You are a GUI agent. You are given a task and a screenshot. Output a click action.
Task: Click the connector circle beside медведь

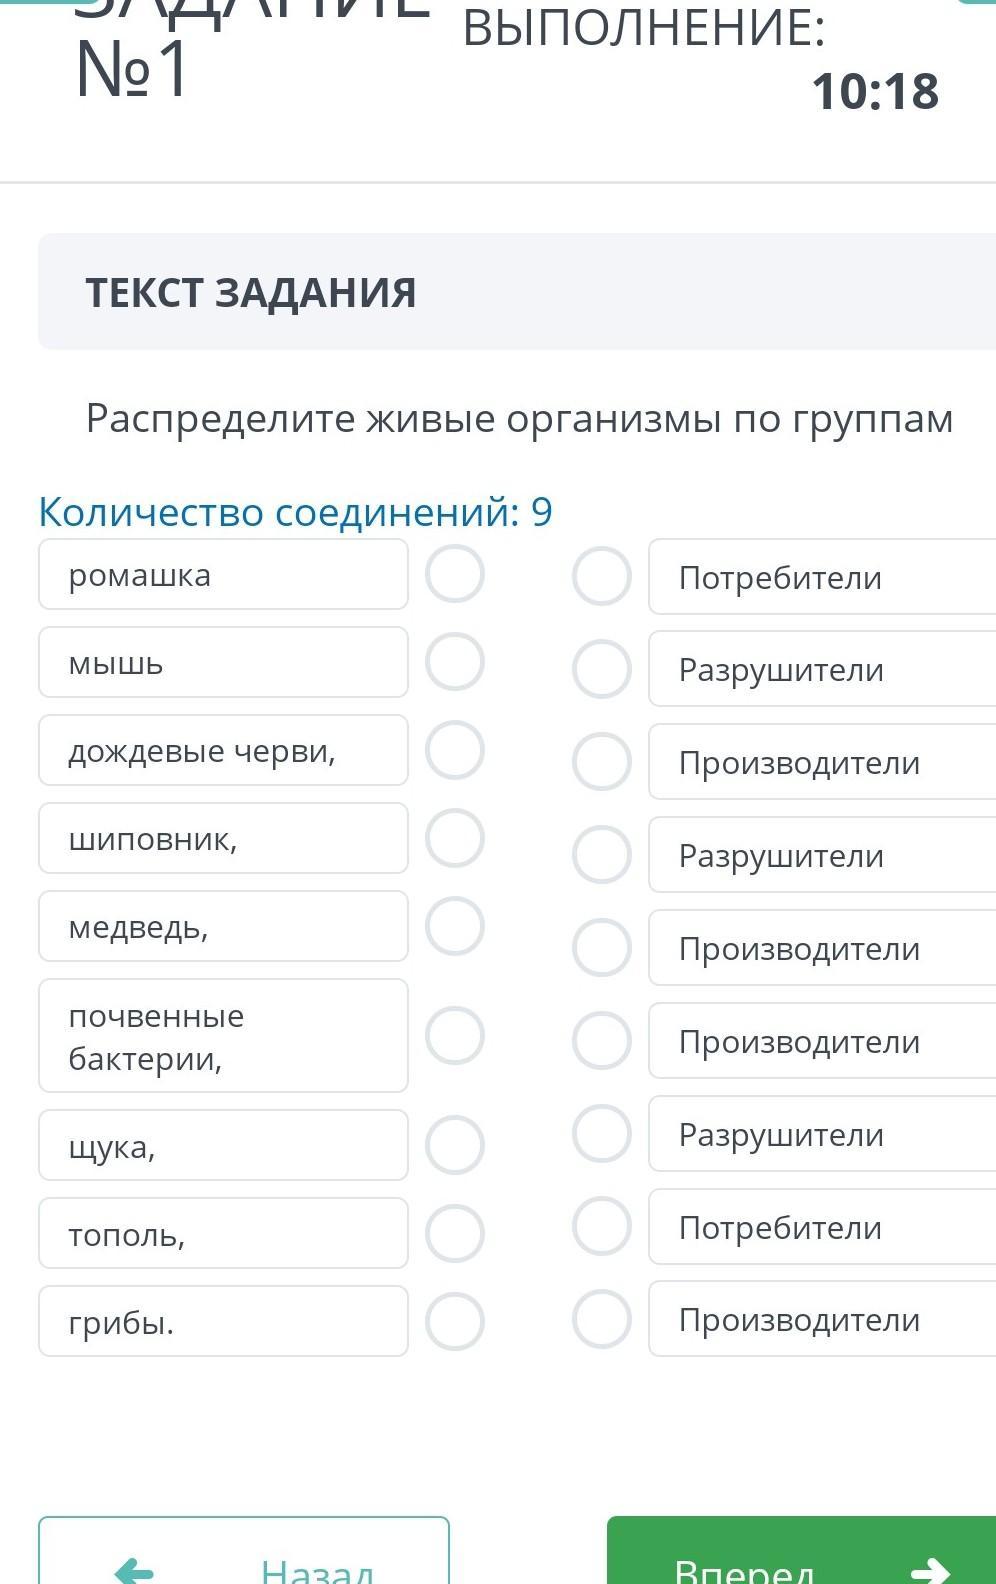pos(455,926)
